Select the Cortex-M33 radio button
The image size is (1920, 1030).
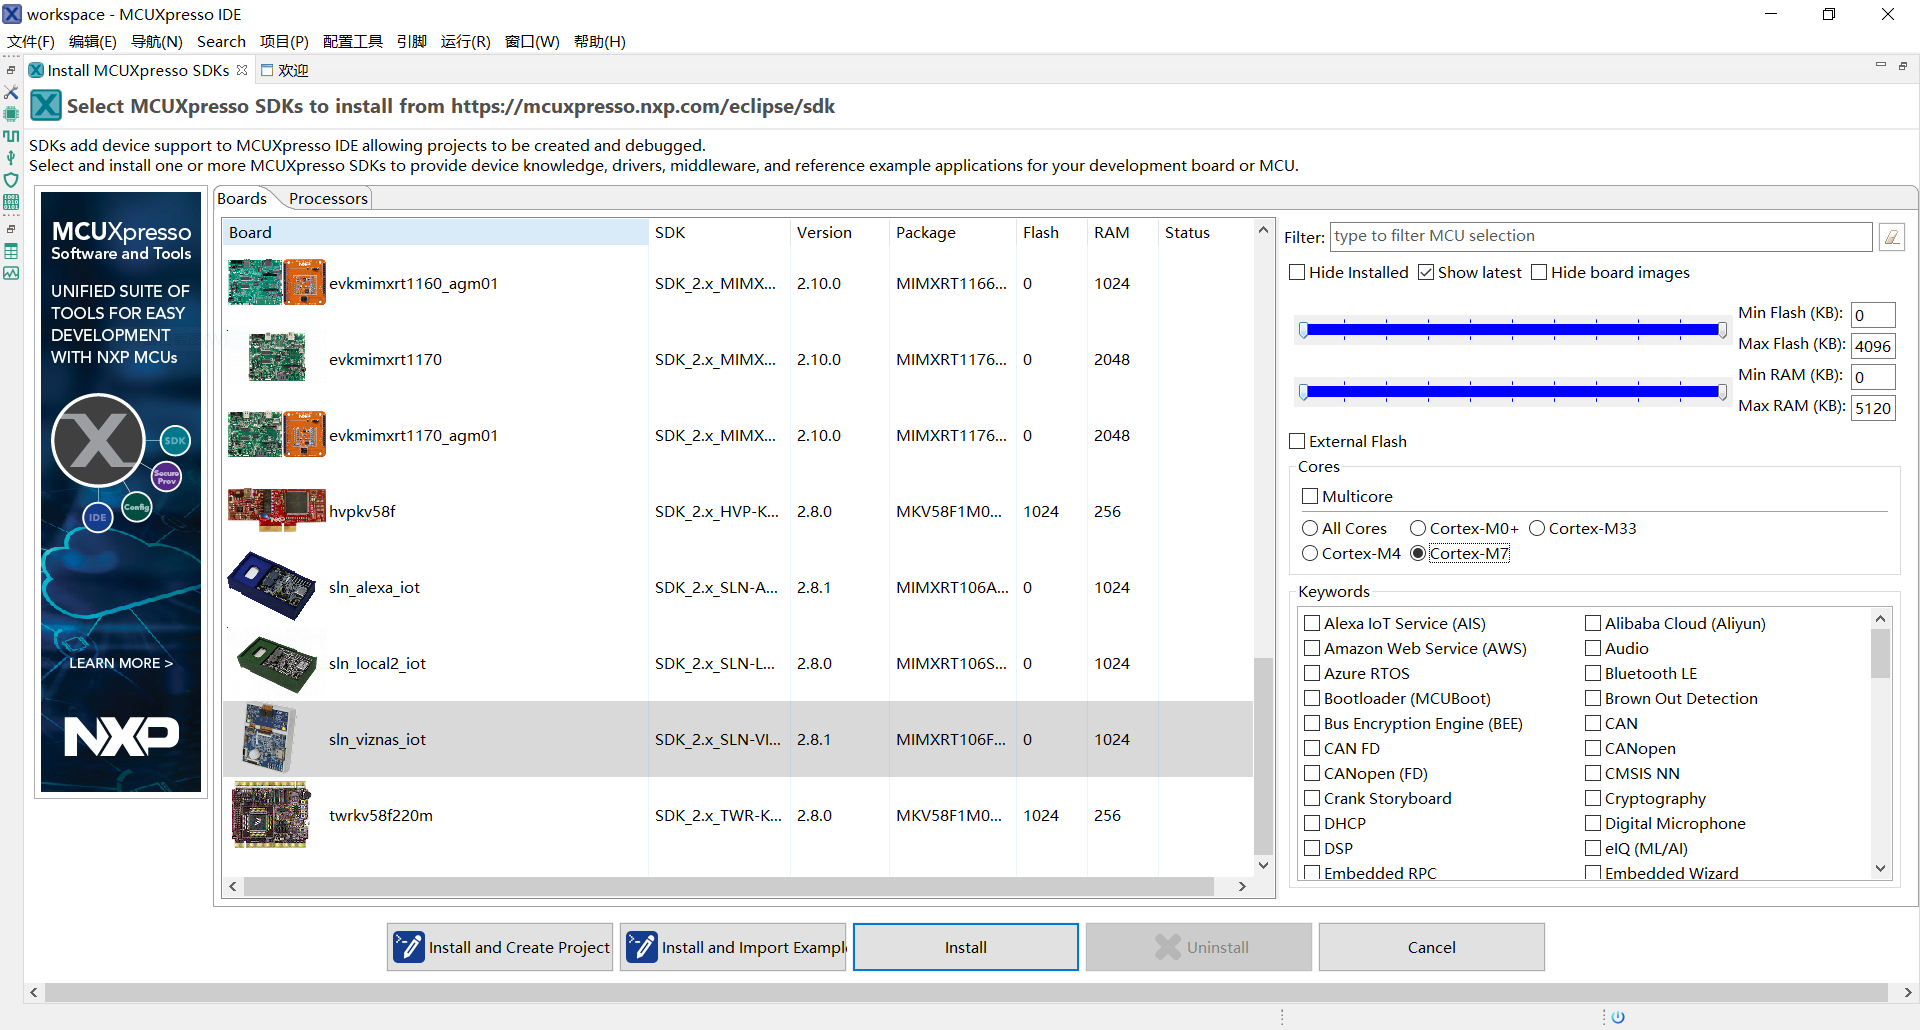(1537, 528)
